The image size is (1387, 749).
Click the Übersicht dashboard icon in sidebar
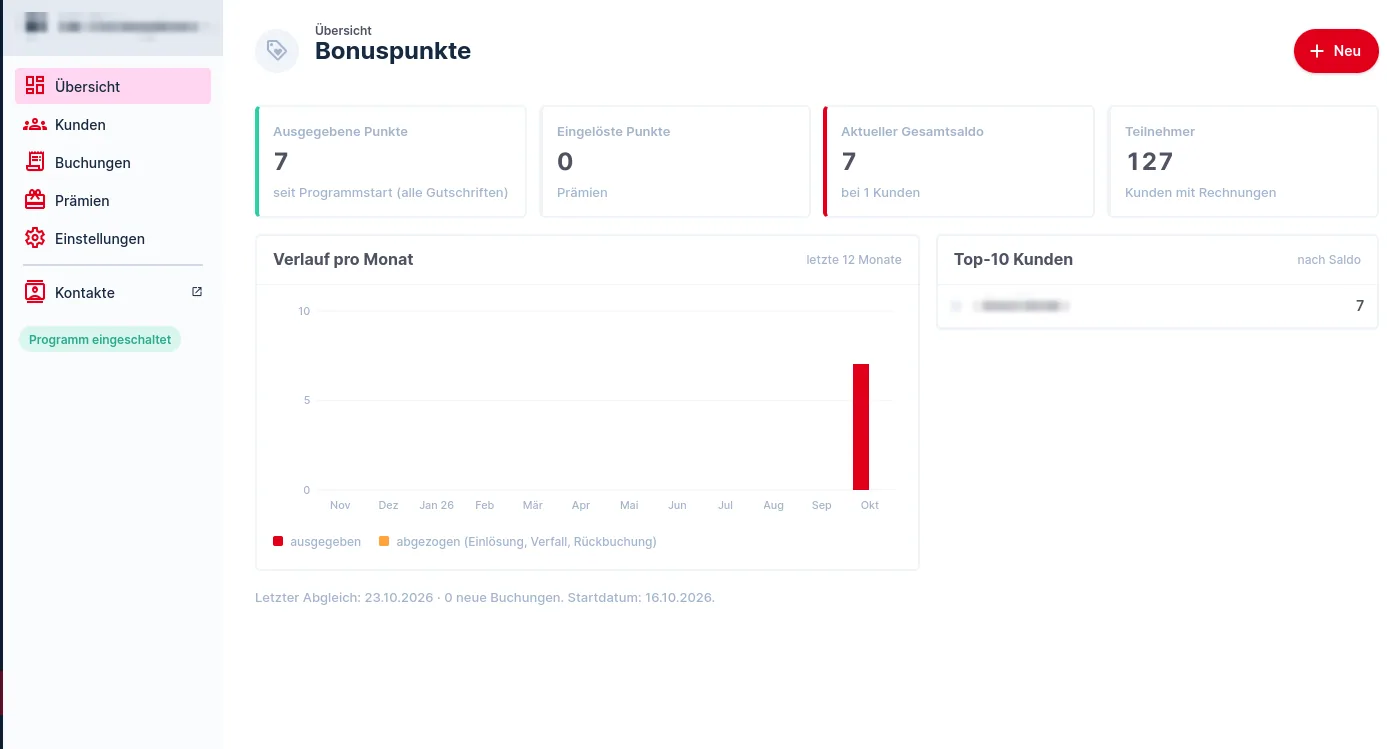coord(35,86)
